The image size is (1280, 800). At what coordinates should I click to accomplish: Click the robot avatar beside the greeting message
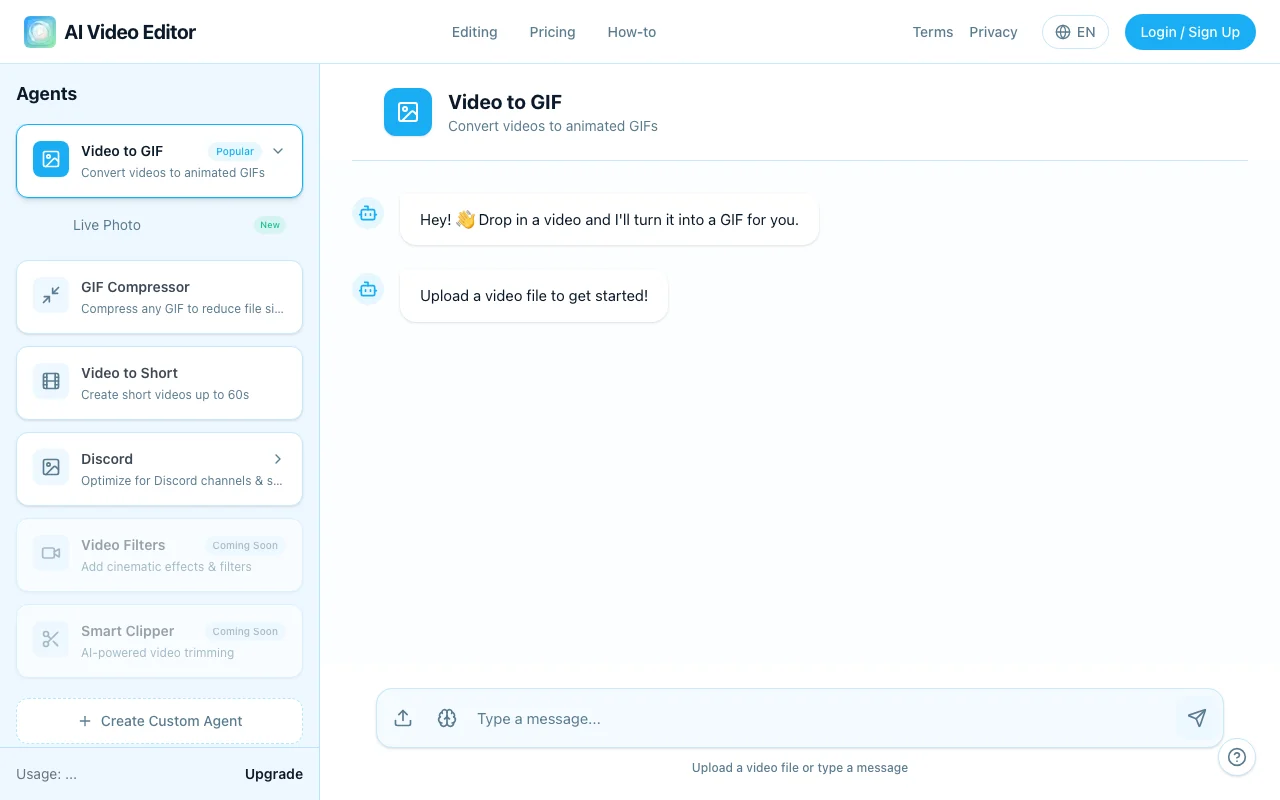pos(368,213)
